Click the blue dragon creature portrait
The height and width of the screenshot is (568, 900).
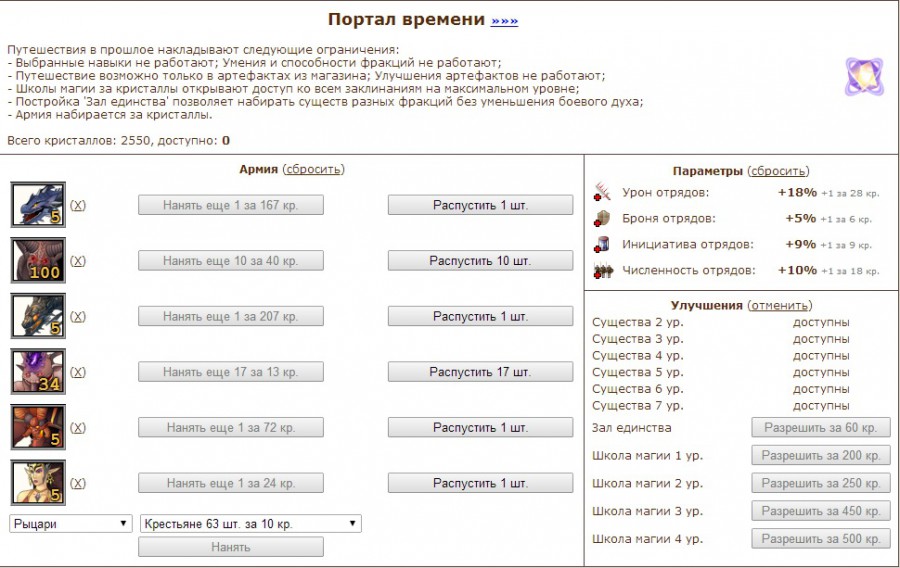click(38, 204)
